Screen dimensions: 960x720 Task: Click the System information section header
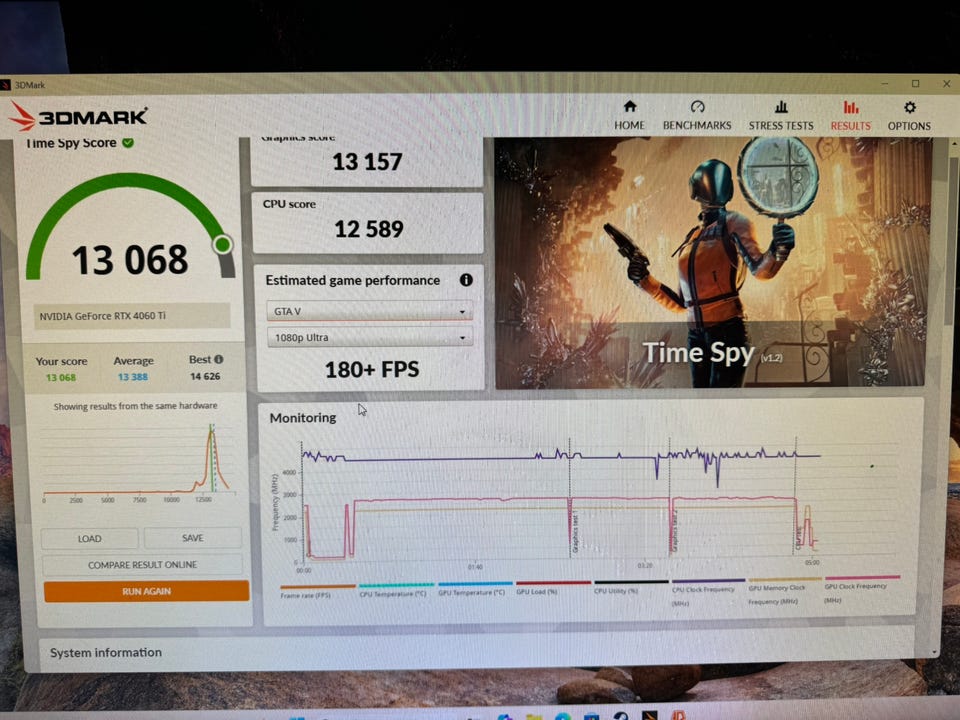[x=106, y=653]
